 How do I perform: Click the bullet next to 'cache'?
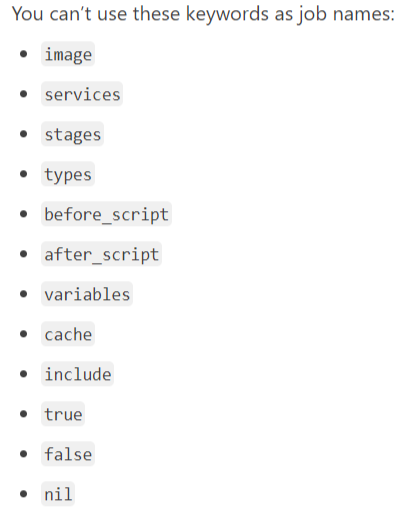(x=23, y=334)
